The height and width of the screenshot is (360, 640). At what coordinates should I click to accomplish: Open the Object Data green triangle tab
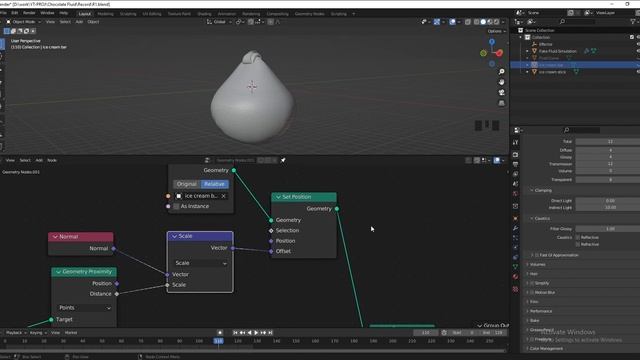pos(516,267)
